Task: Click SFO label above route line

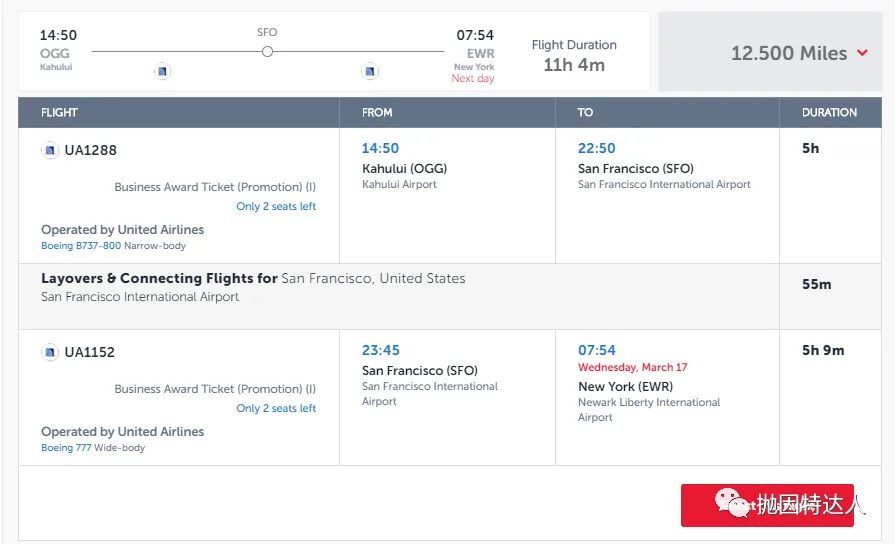Action: coord(267,33)
